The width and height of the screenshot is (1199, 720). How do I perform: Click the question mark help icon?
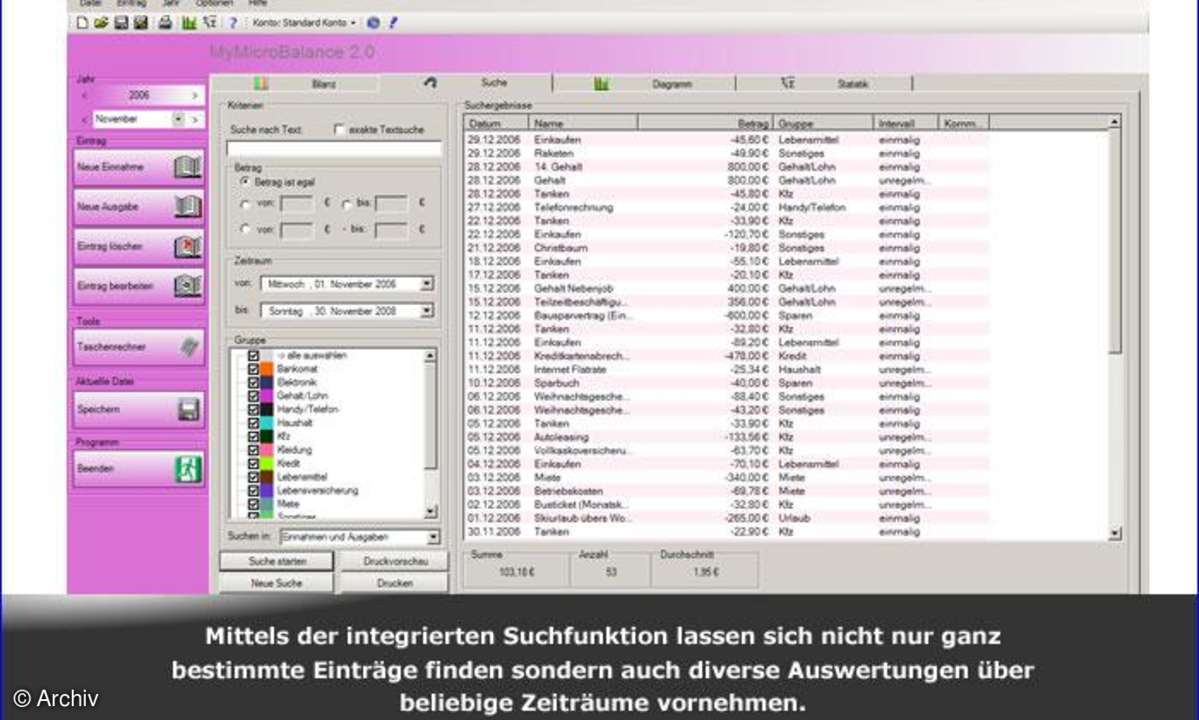[233, 23]
